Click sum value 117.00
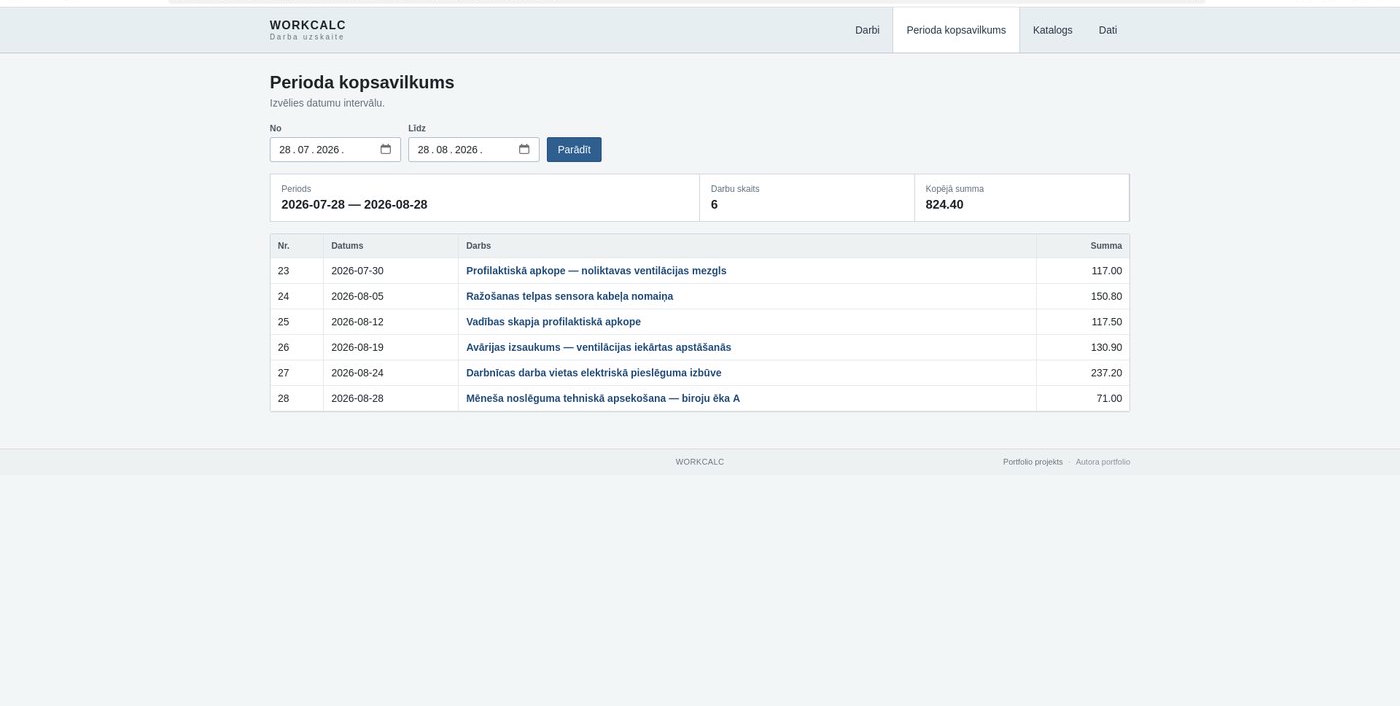1400x706 pixels. pos(1106,271)
